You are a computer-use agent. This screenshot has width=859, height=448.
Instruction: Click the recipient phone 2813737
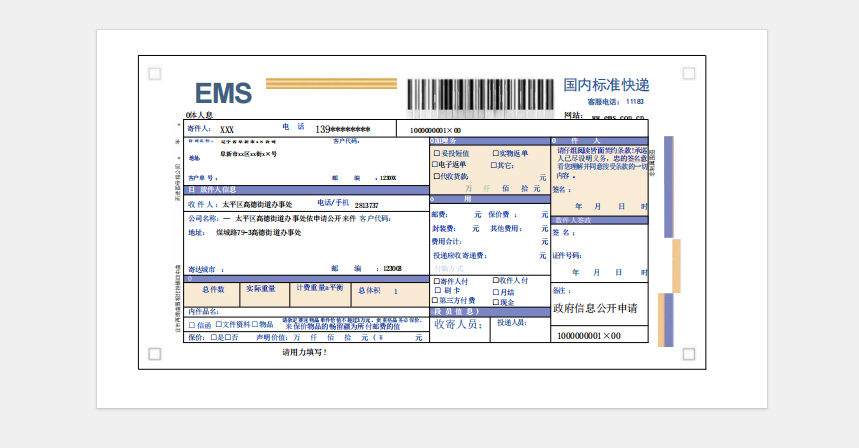coord(366,205)
